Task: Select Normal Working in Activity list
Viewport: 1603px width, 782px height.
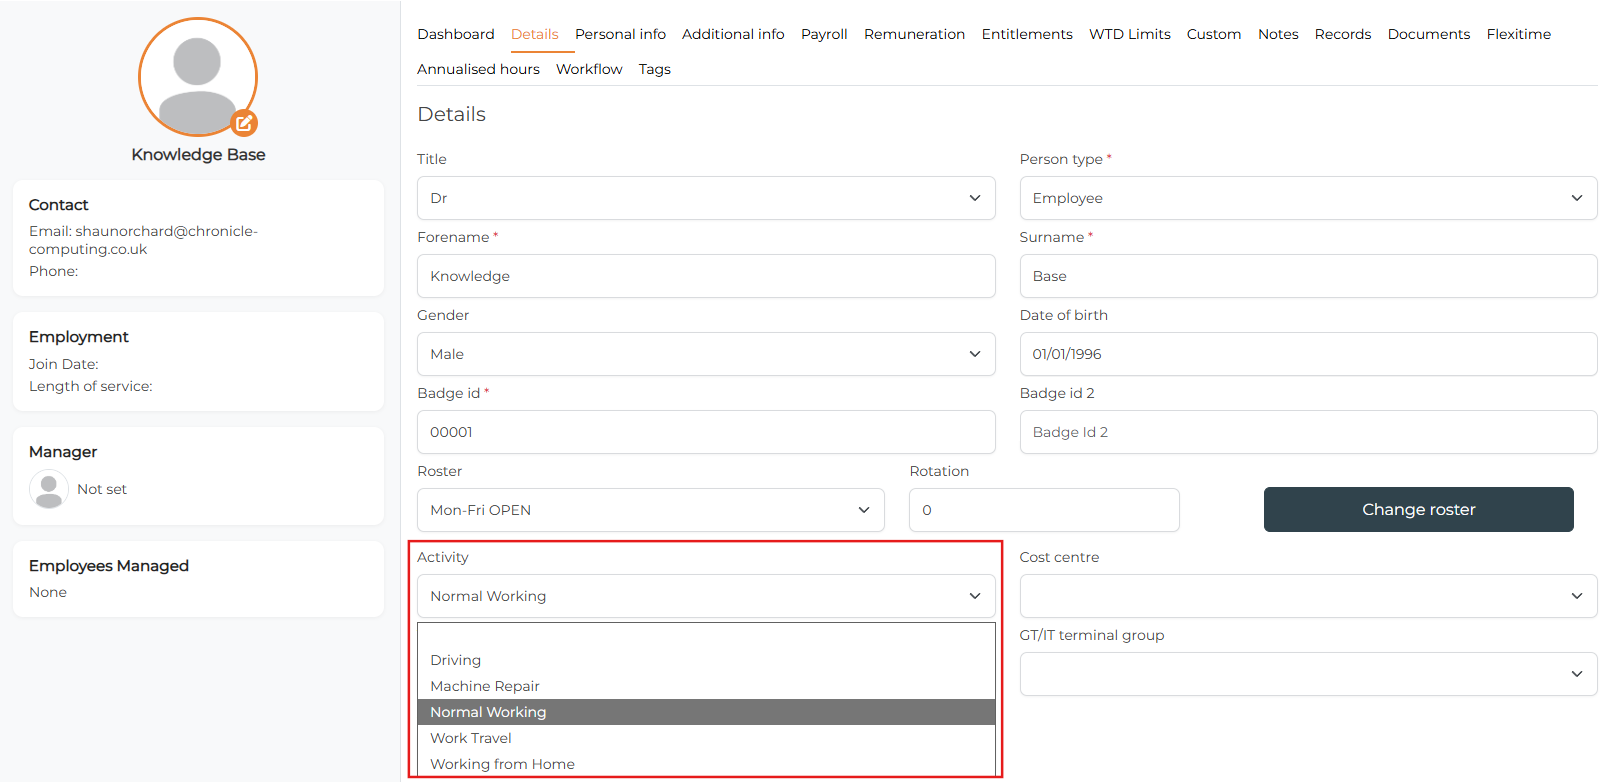Action: 706,712
